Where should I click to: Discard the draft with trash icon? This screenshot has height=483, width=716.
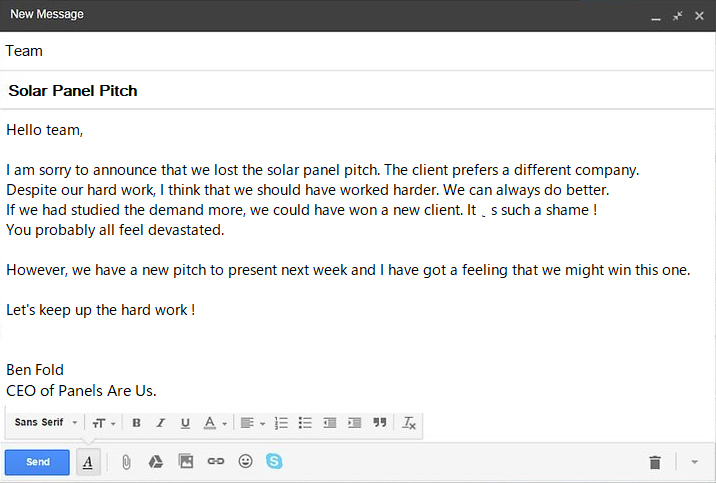655,462
